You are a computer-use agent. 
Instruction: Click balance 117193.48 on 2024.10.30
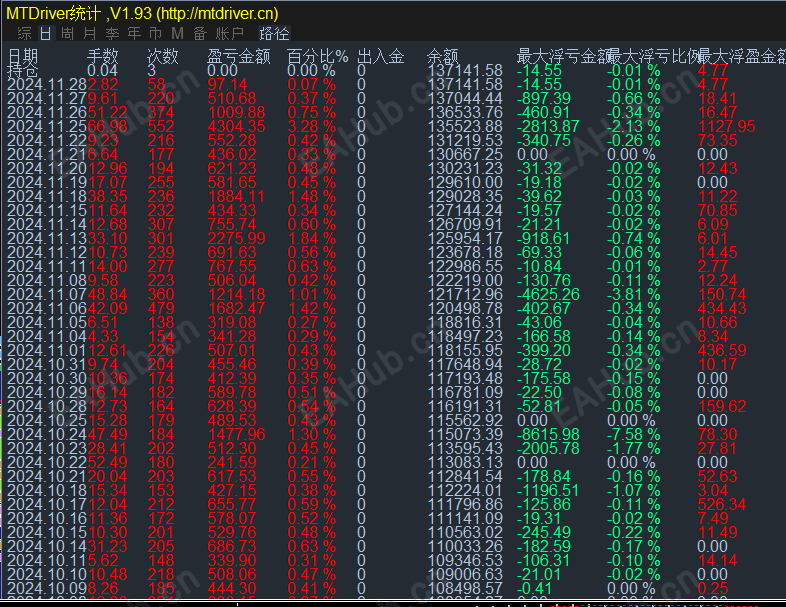[465, 379]
